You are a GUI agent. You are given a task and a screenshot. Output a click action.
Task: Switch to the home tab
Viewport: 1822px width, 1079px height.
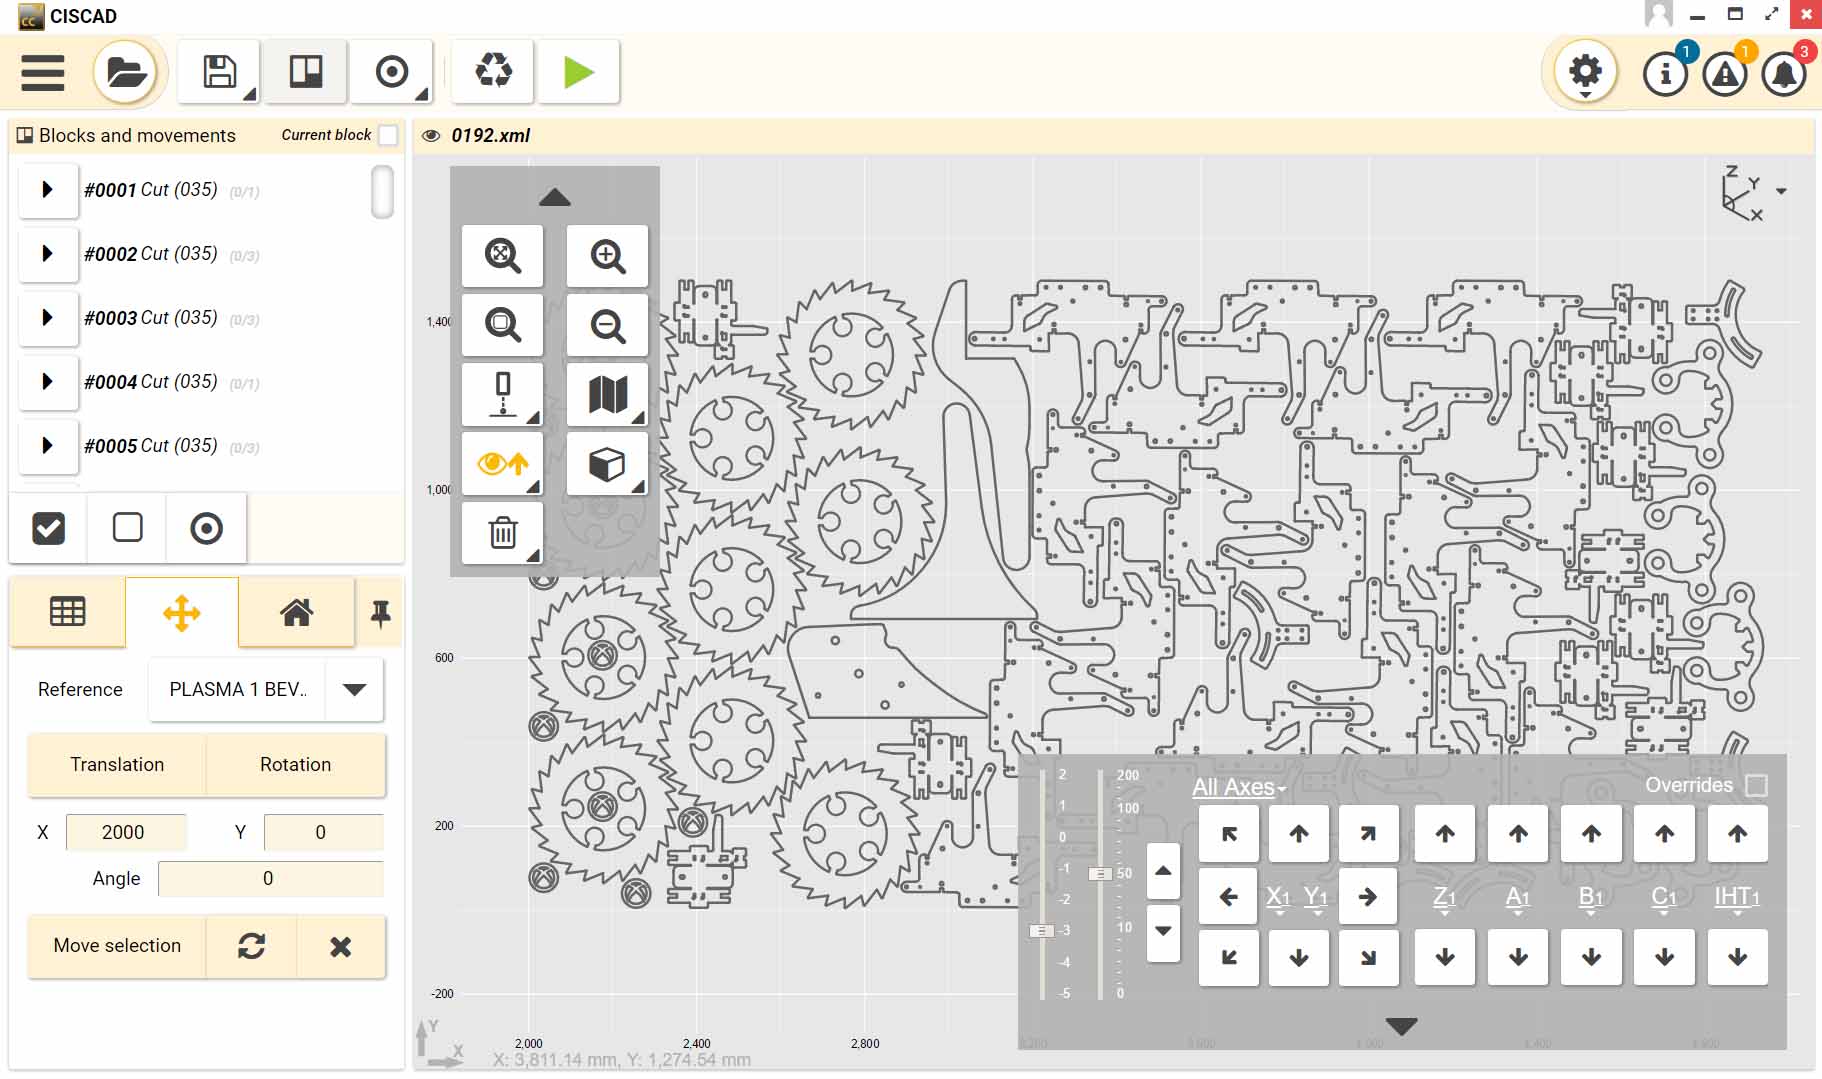tap(296, 612)
